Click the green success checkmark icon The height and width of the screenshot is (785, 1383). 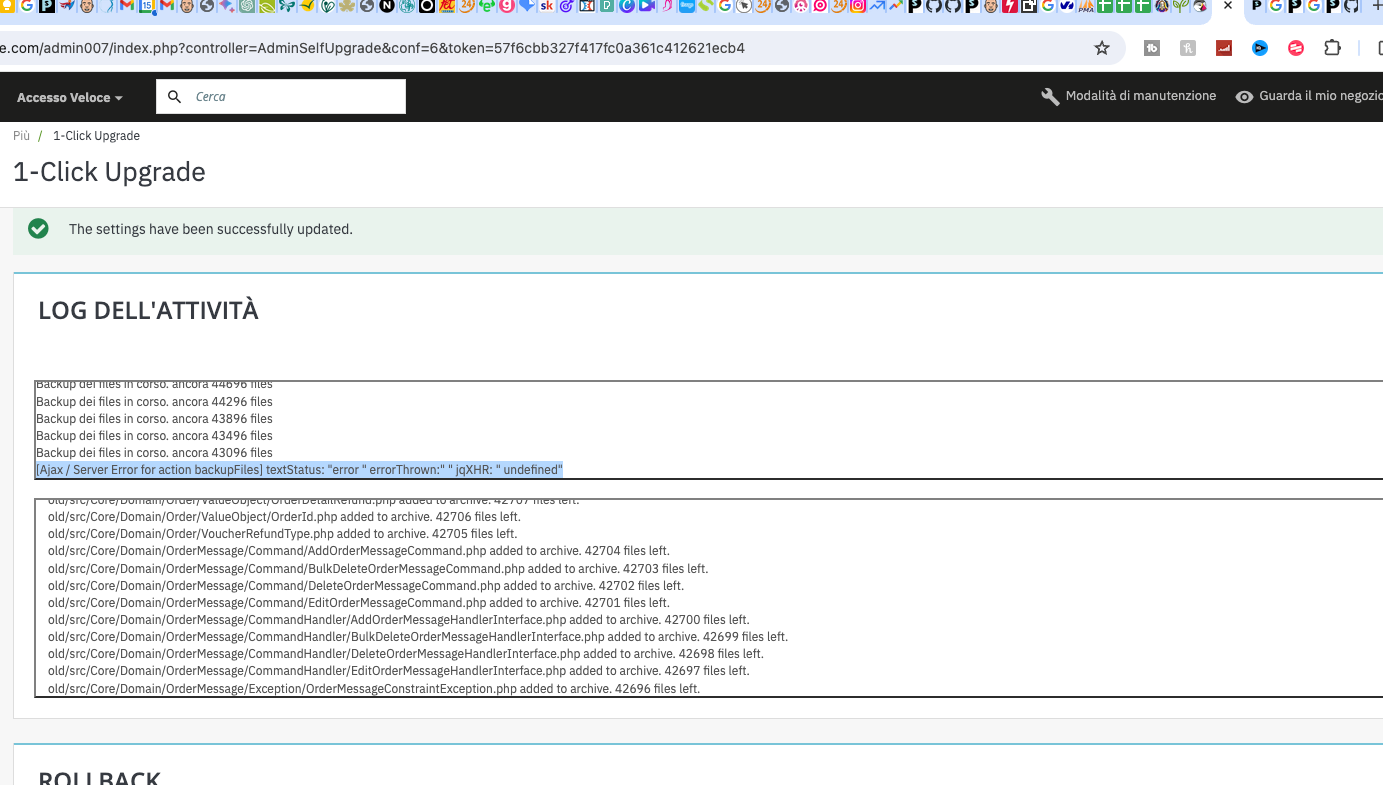click(x=38, y=229)
